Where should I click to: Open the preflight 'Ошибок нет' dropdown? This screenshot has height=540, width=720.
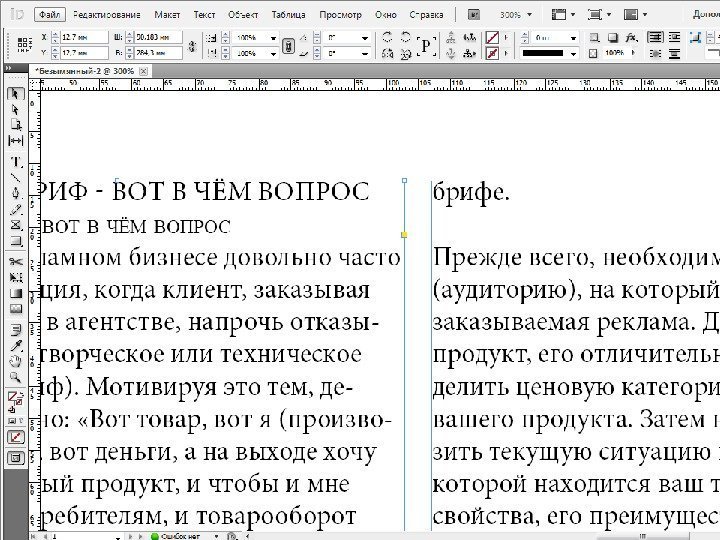click(217, 536)
